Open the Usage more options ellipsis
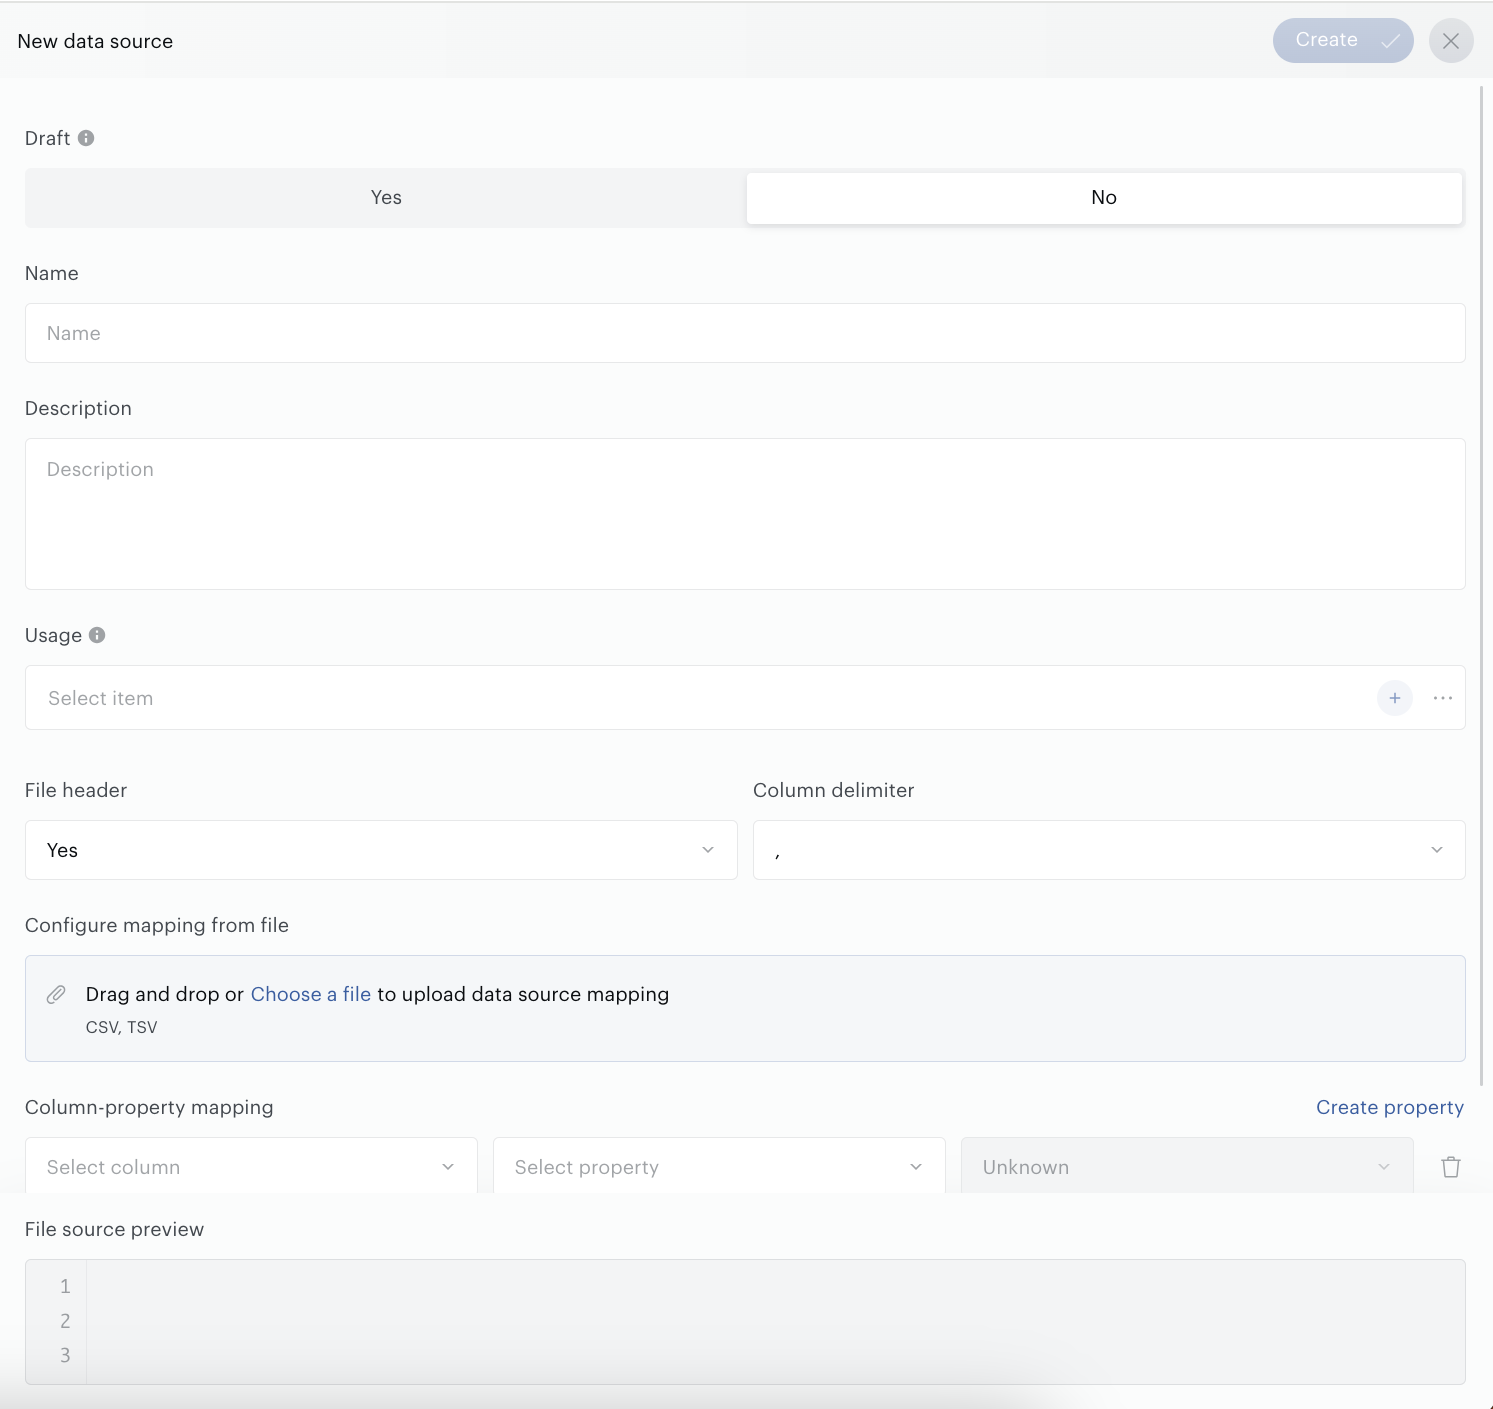The image size is (1493, 1409). click(1442, 698)
